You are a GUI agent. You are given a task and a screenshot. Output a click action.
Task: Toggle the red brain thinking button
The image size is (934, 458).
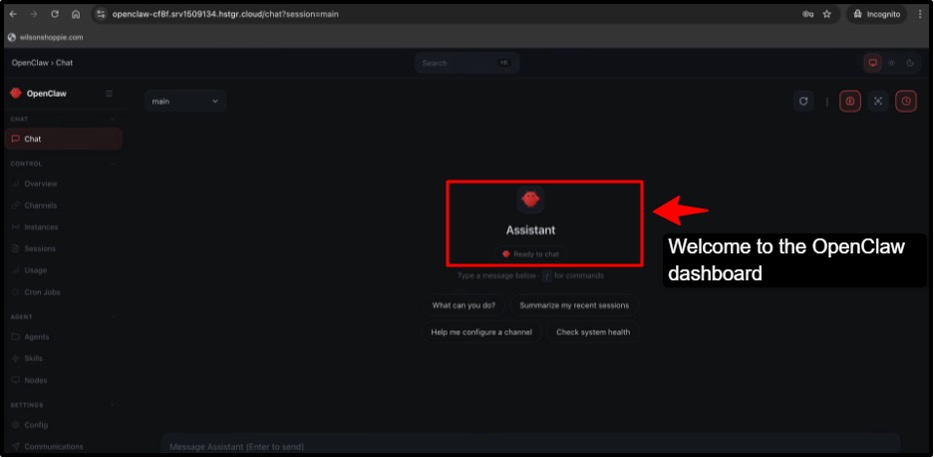click(x=850, y=101)
